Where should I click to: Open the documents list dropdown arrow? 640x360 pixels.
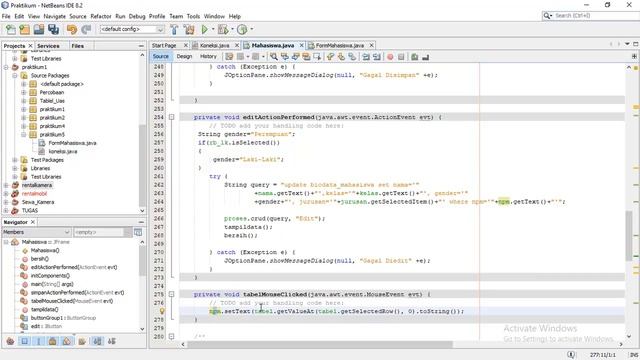(x=627, y=44)
